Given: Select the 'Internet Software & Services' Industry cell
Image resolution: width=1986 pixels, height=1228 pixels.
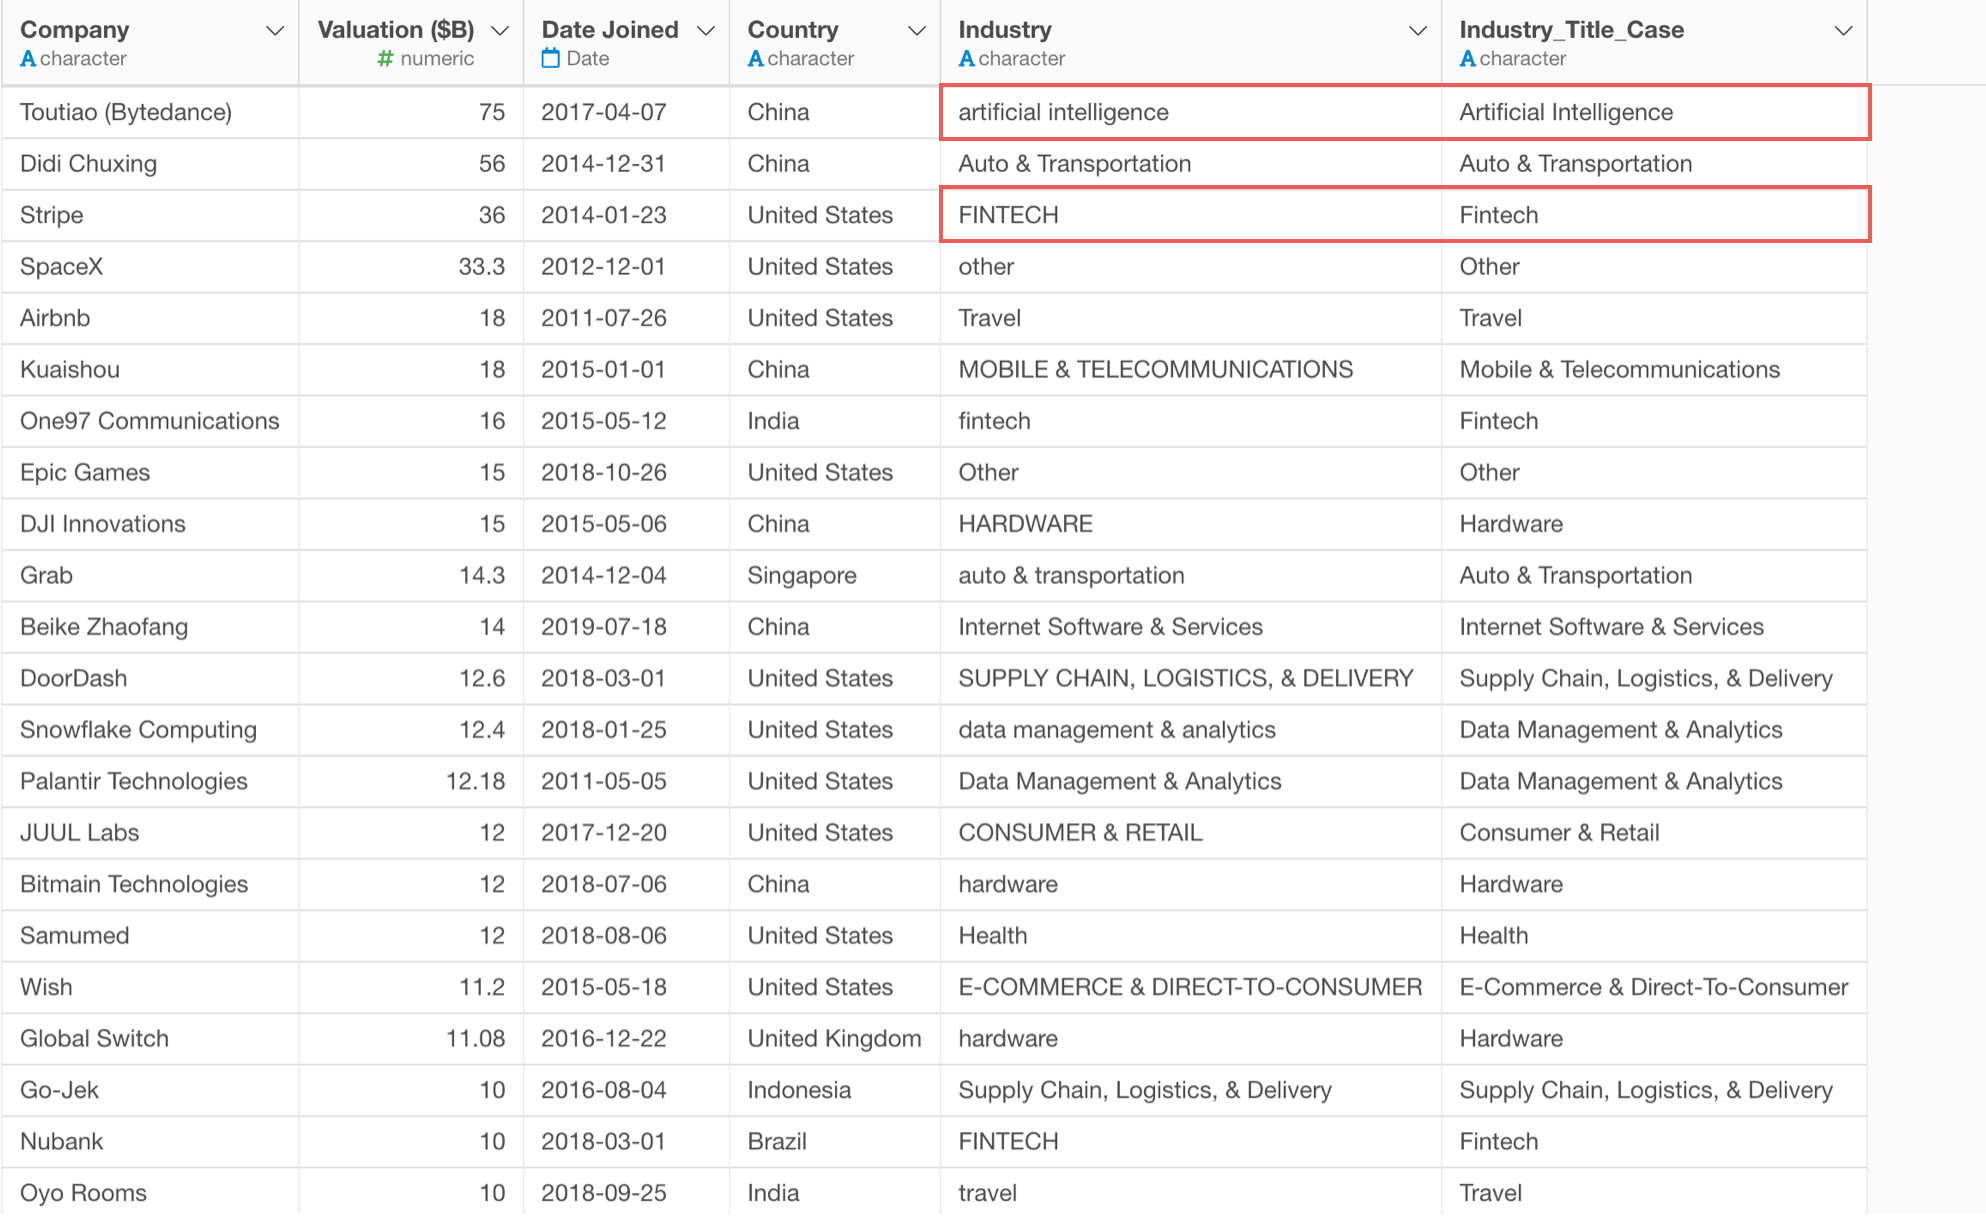Looking at the screenshot, I should pos(1191,627).
